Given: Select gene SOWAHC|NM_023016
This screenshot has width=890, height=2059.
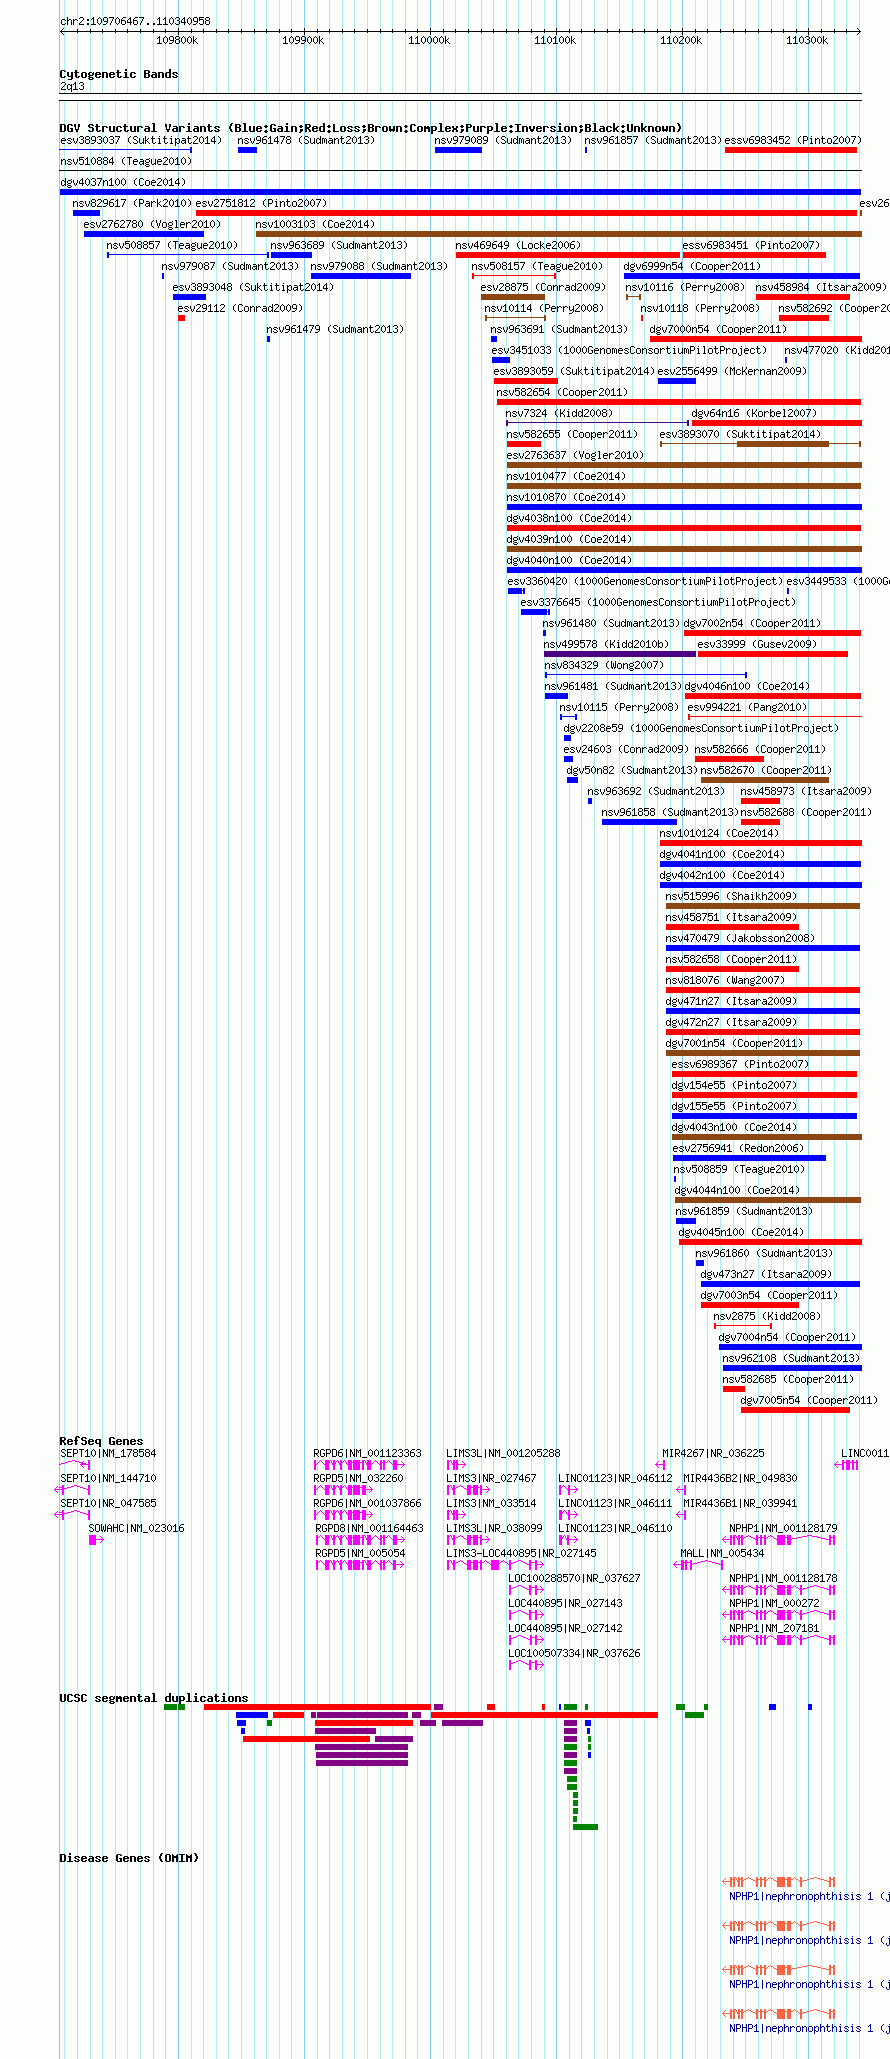Looking at the screenshot, I should click(x=136, y=1528).
